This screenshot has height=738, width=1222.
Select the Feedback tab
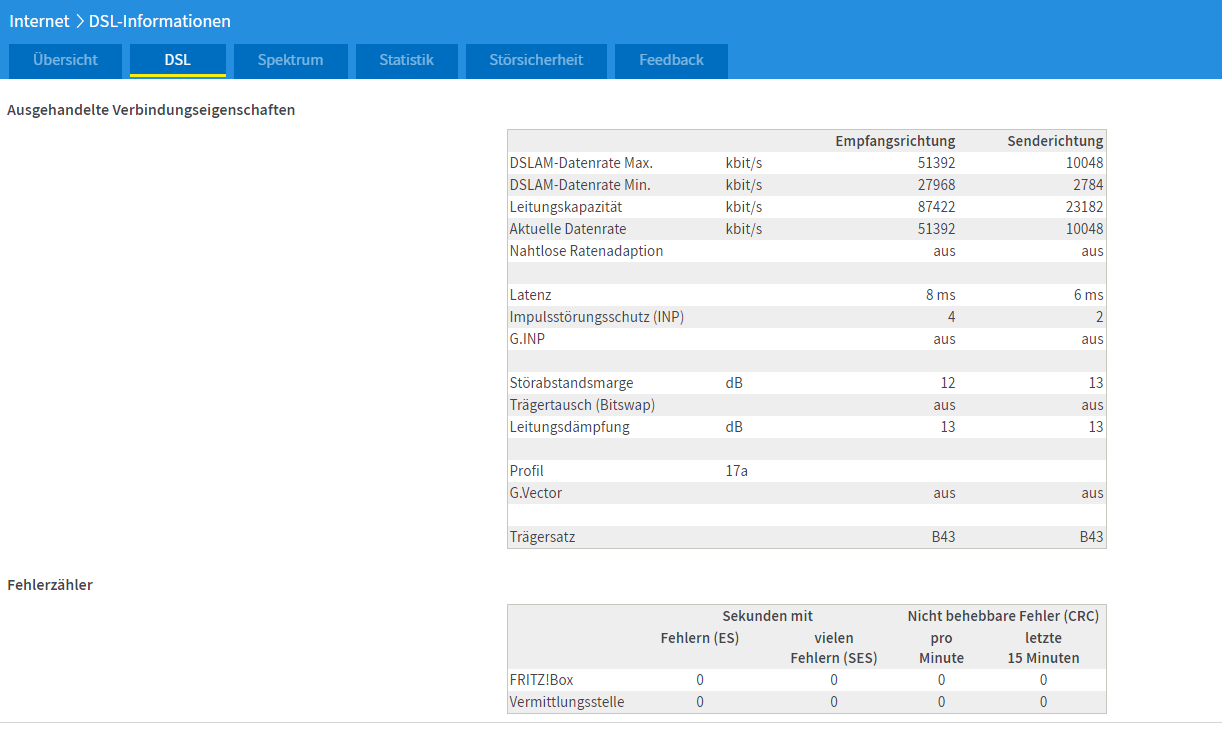(x=671, y=60)
